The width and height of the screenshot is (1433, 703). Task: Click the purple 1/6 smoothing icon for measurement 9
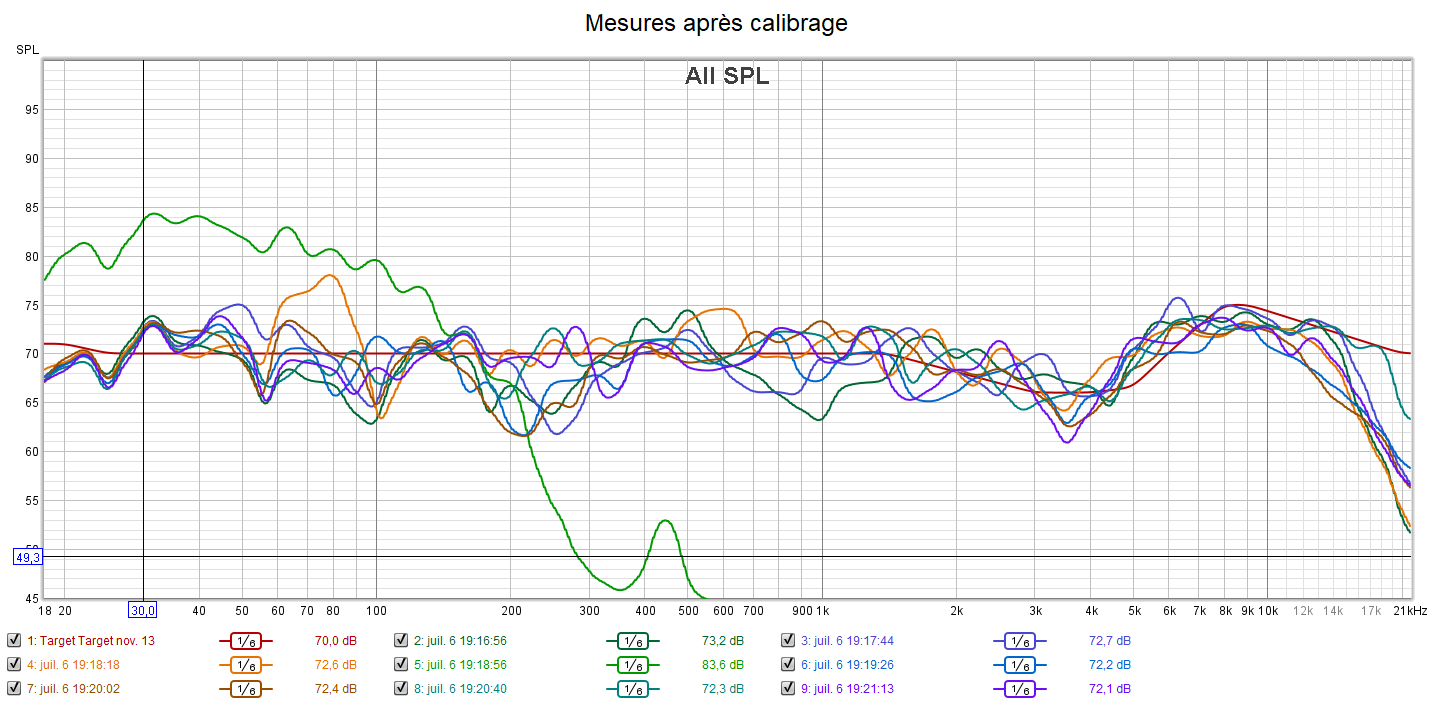click(x=1019, y=689)
